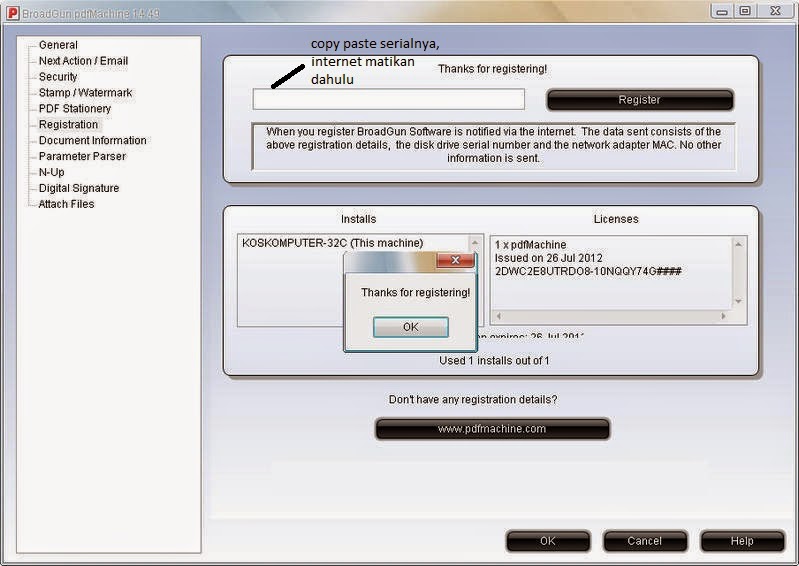The height and width of the screenshot is (566, 799).
Task: Select Document Information item
Action: [92, 141]
